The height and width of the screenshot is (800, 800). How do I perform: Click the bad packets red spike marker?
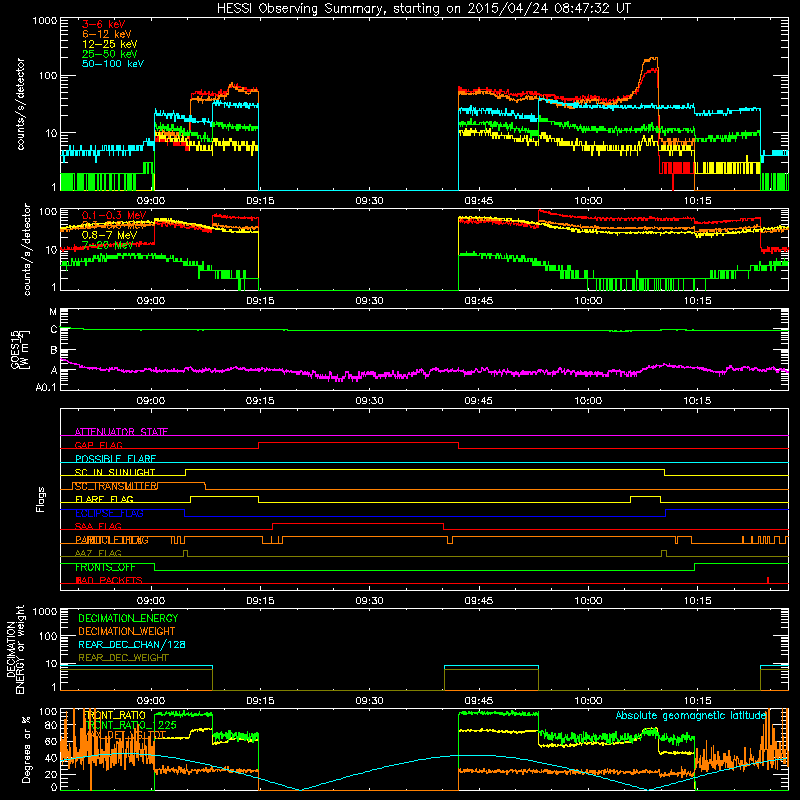click(768, 580)
